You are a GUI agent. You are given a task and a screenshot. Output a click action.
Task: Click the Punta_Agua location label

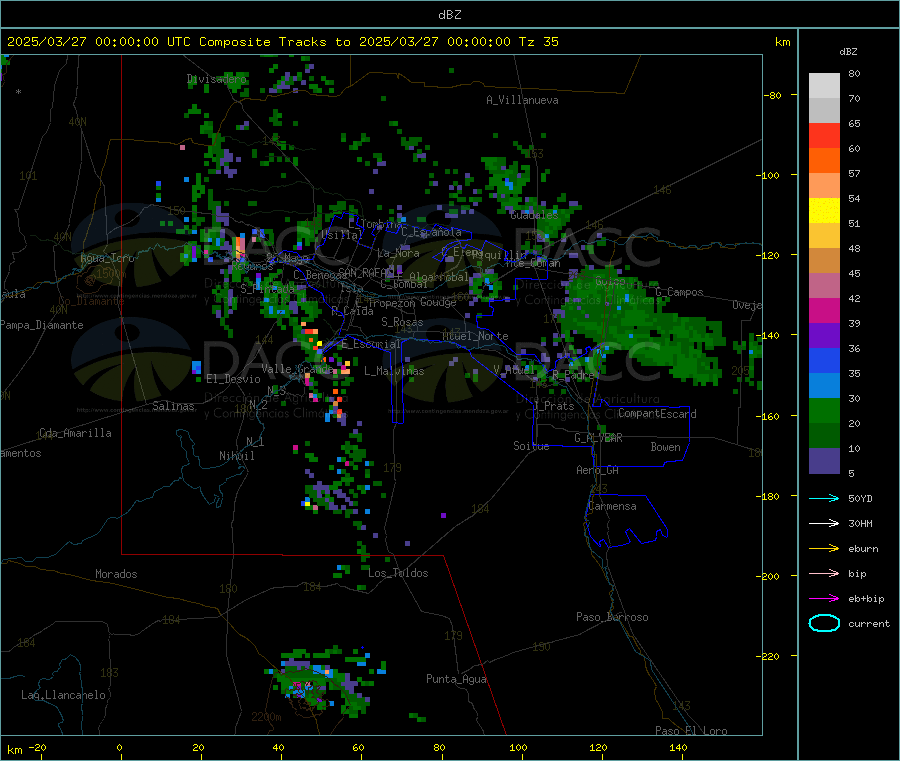pyautogui.click(x=456, y=679)
